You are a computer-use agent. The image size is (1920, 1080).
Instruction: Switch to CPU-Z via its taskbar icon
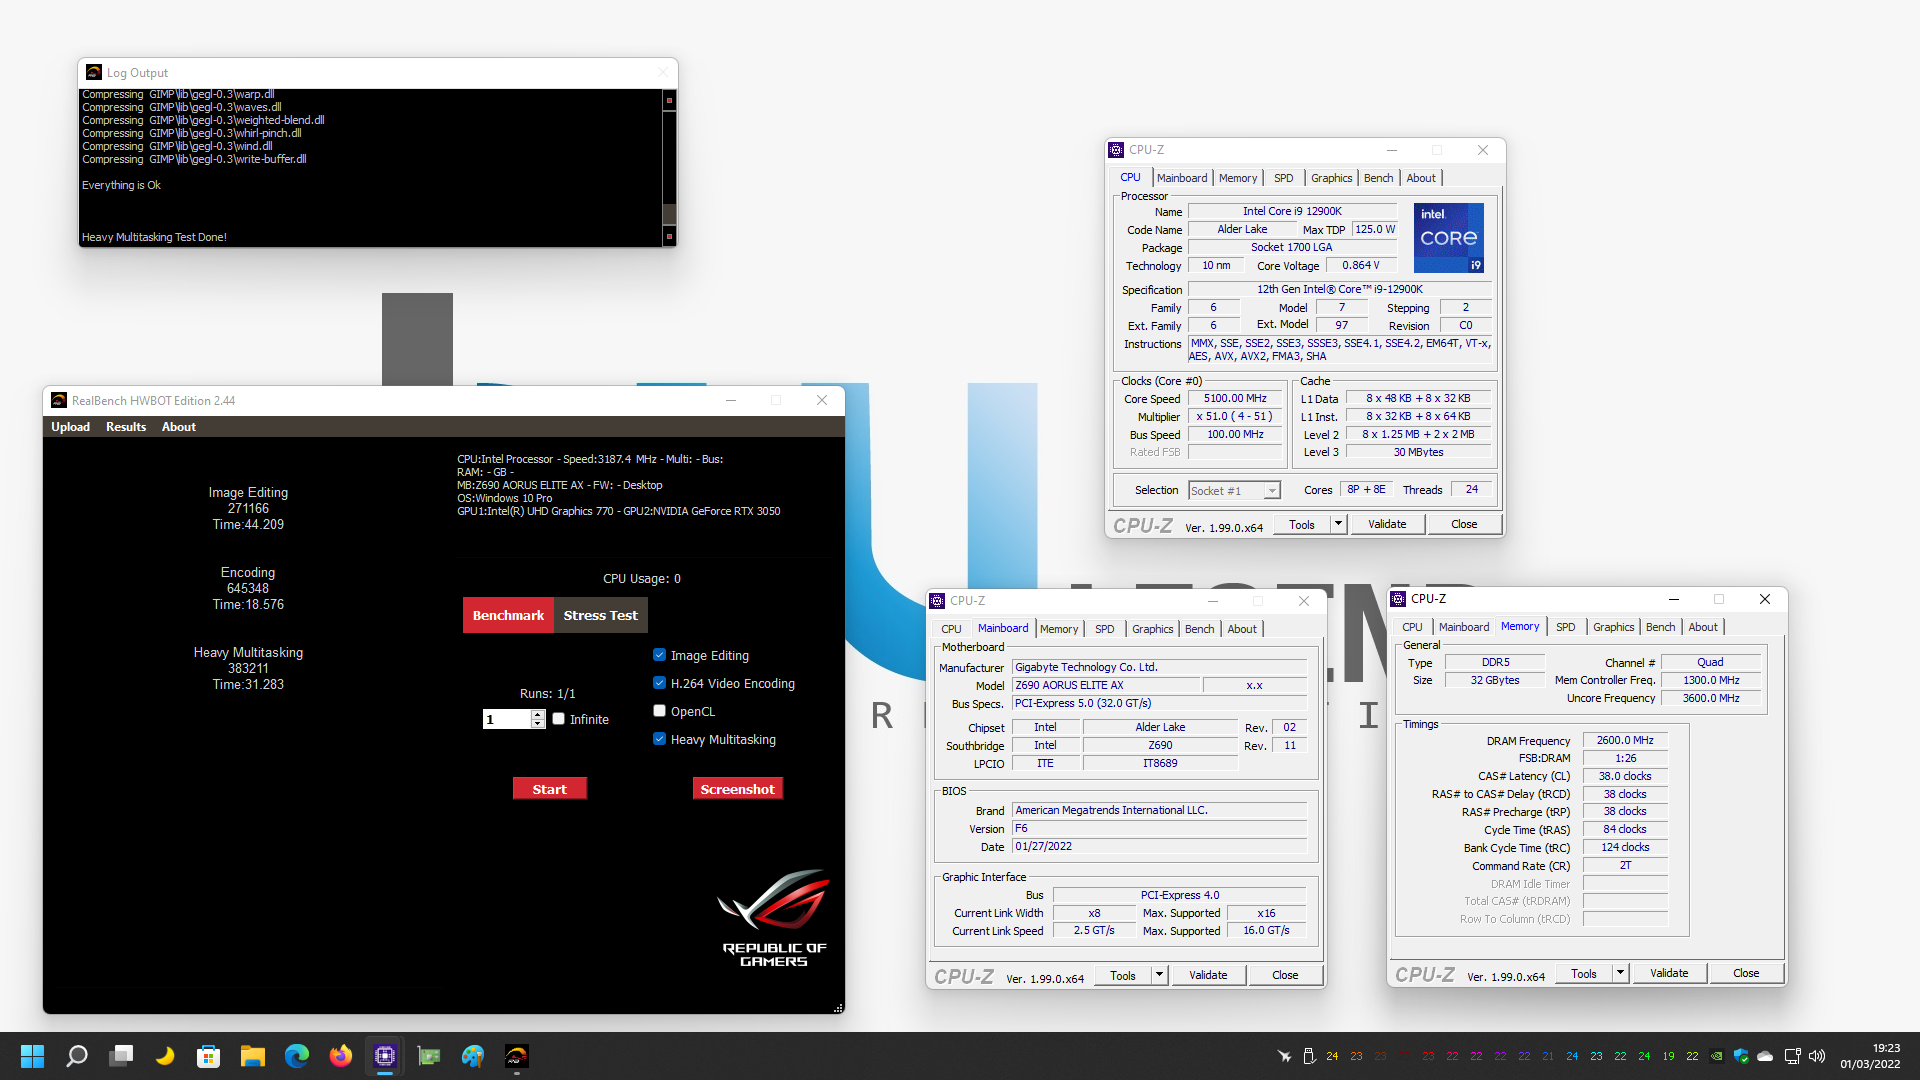(x=385, y=1056)
